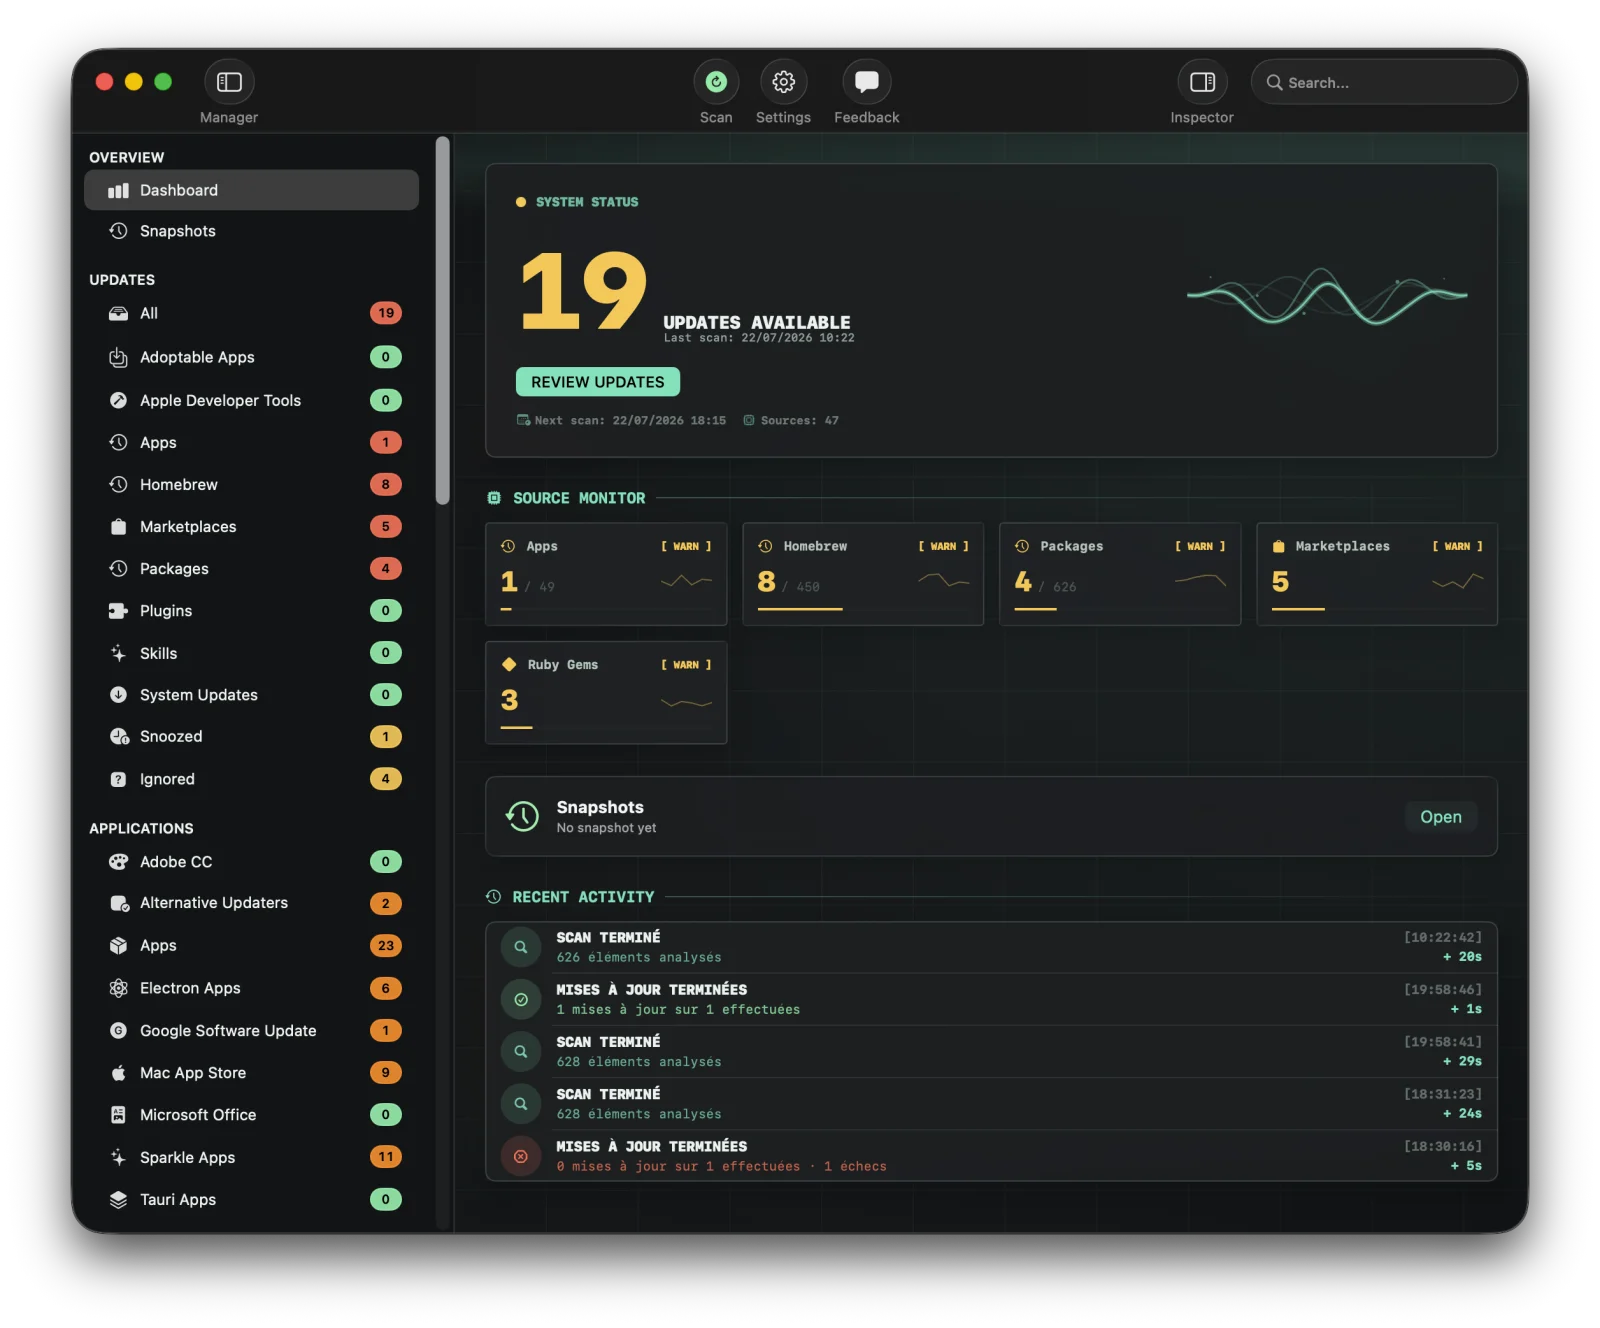This screenshot has width=1600, height=1328.
Task: Click the Open button for Snapshots
Action: tap(1440, 817)
